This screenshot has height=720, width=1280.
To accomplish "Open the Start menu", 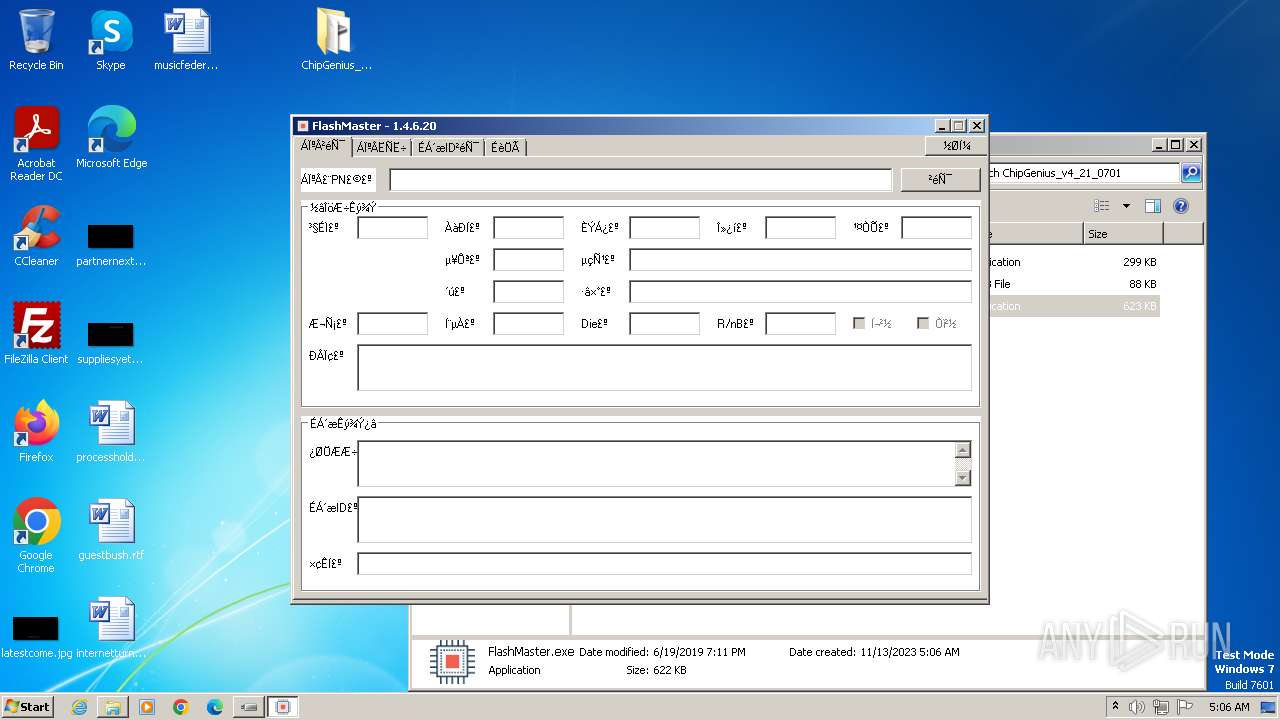I will (28, 707).
